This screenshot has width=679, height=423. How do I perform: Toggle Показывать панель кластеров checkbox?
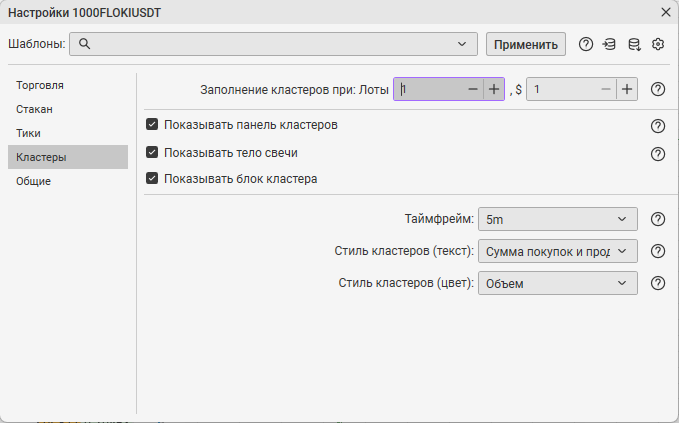pyautogui.click(x=152, y=126)
